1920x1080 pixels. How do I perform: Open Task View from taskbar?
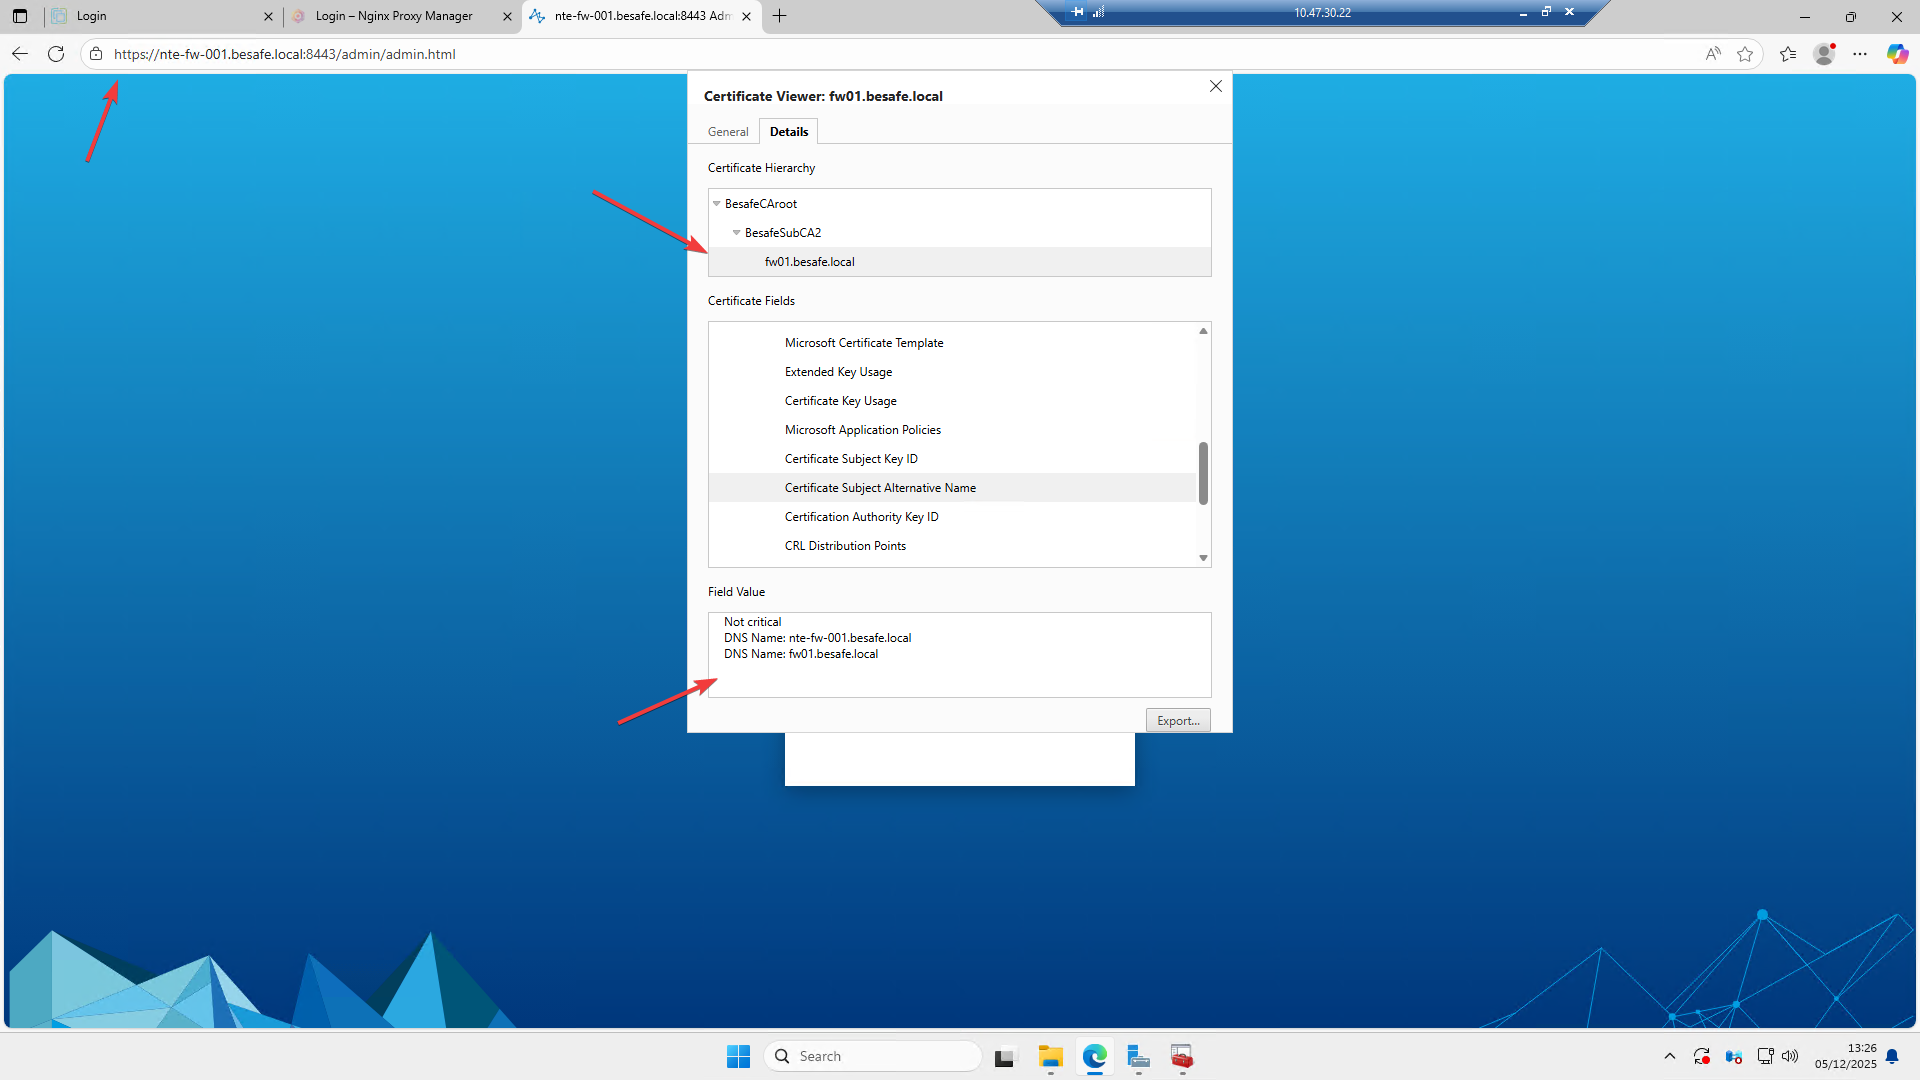[x=1005, y=1057]
